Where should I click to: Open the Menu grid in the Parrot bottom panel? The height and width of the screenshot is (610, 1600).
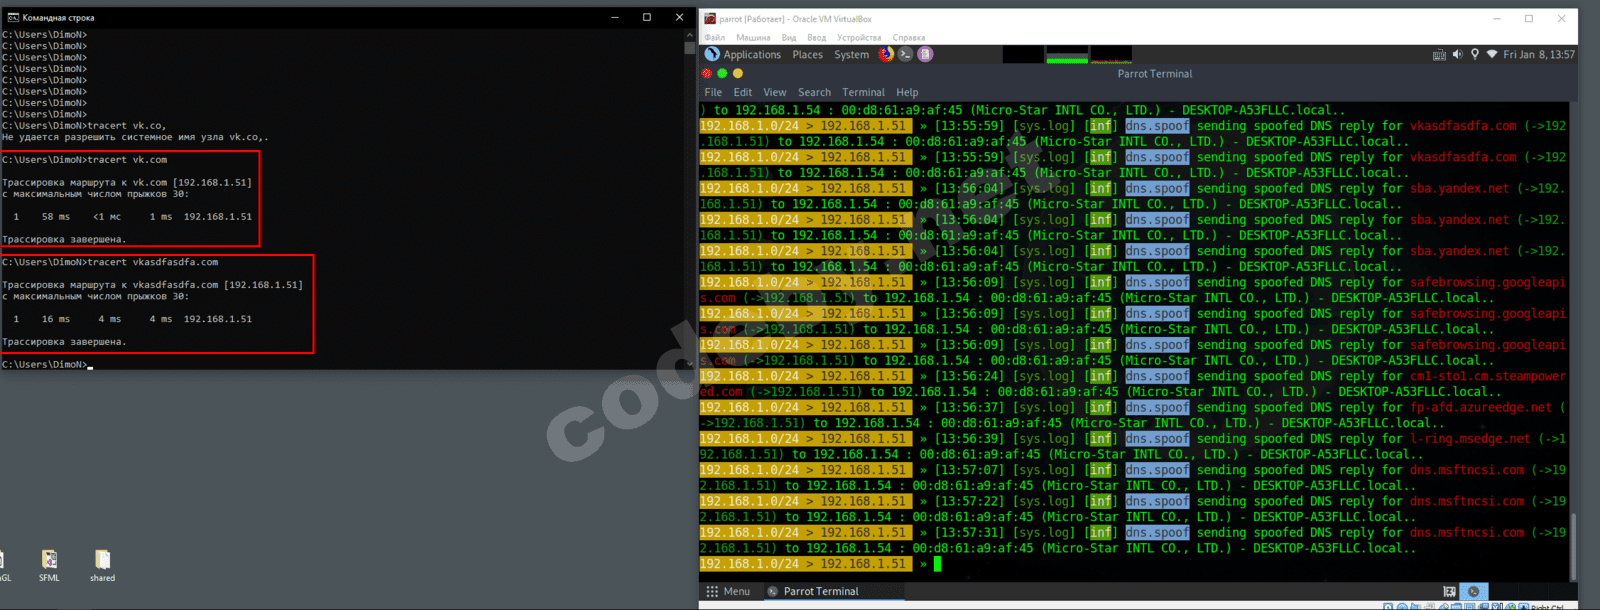[x=728, y=591]
